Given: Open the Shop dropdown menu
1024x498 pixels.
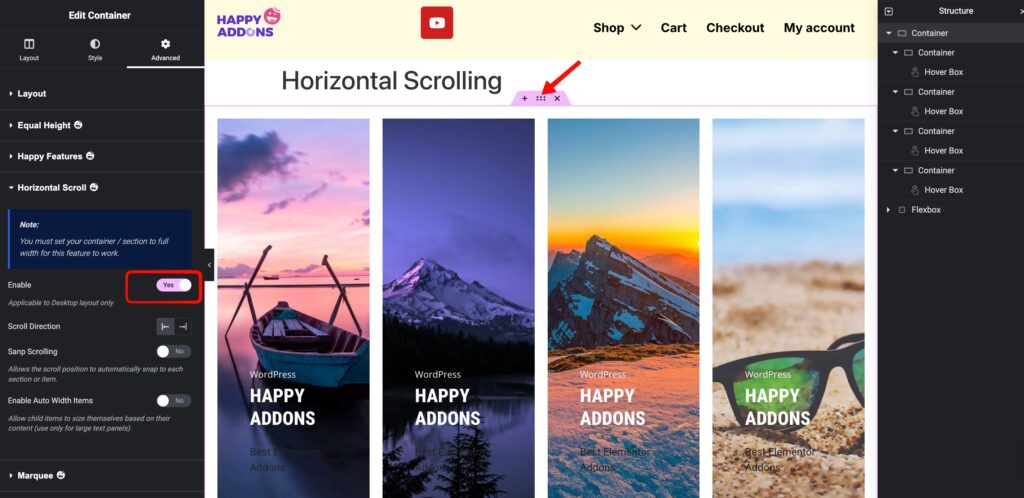Looking at the screenshot, I should (x=617, y=27).
